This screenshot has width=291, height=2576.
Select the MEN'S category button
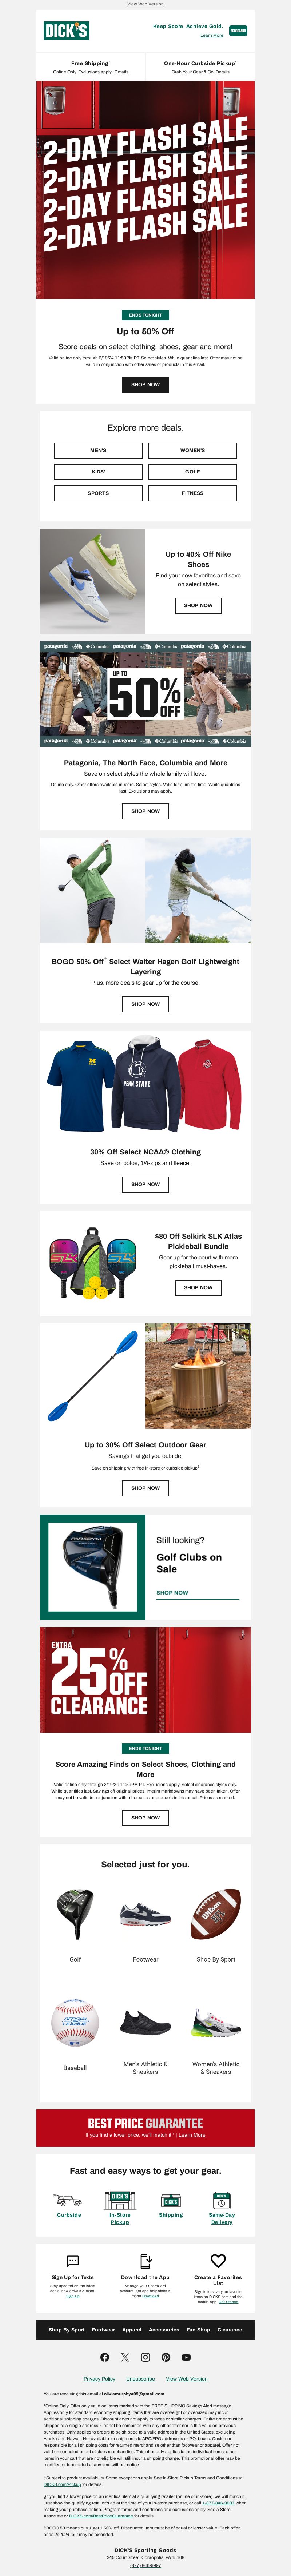coord(98,450)
